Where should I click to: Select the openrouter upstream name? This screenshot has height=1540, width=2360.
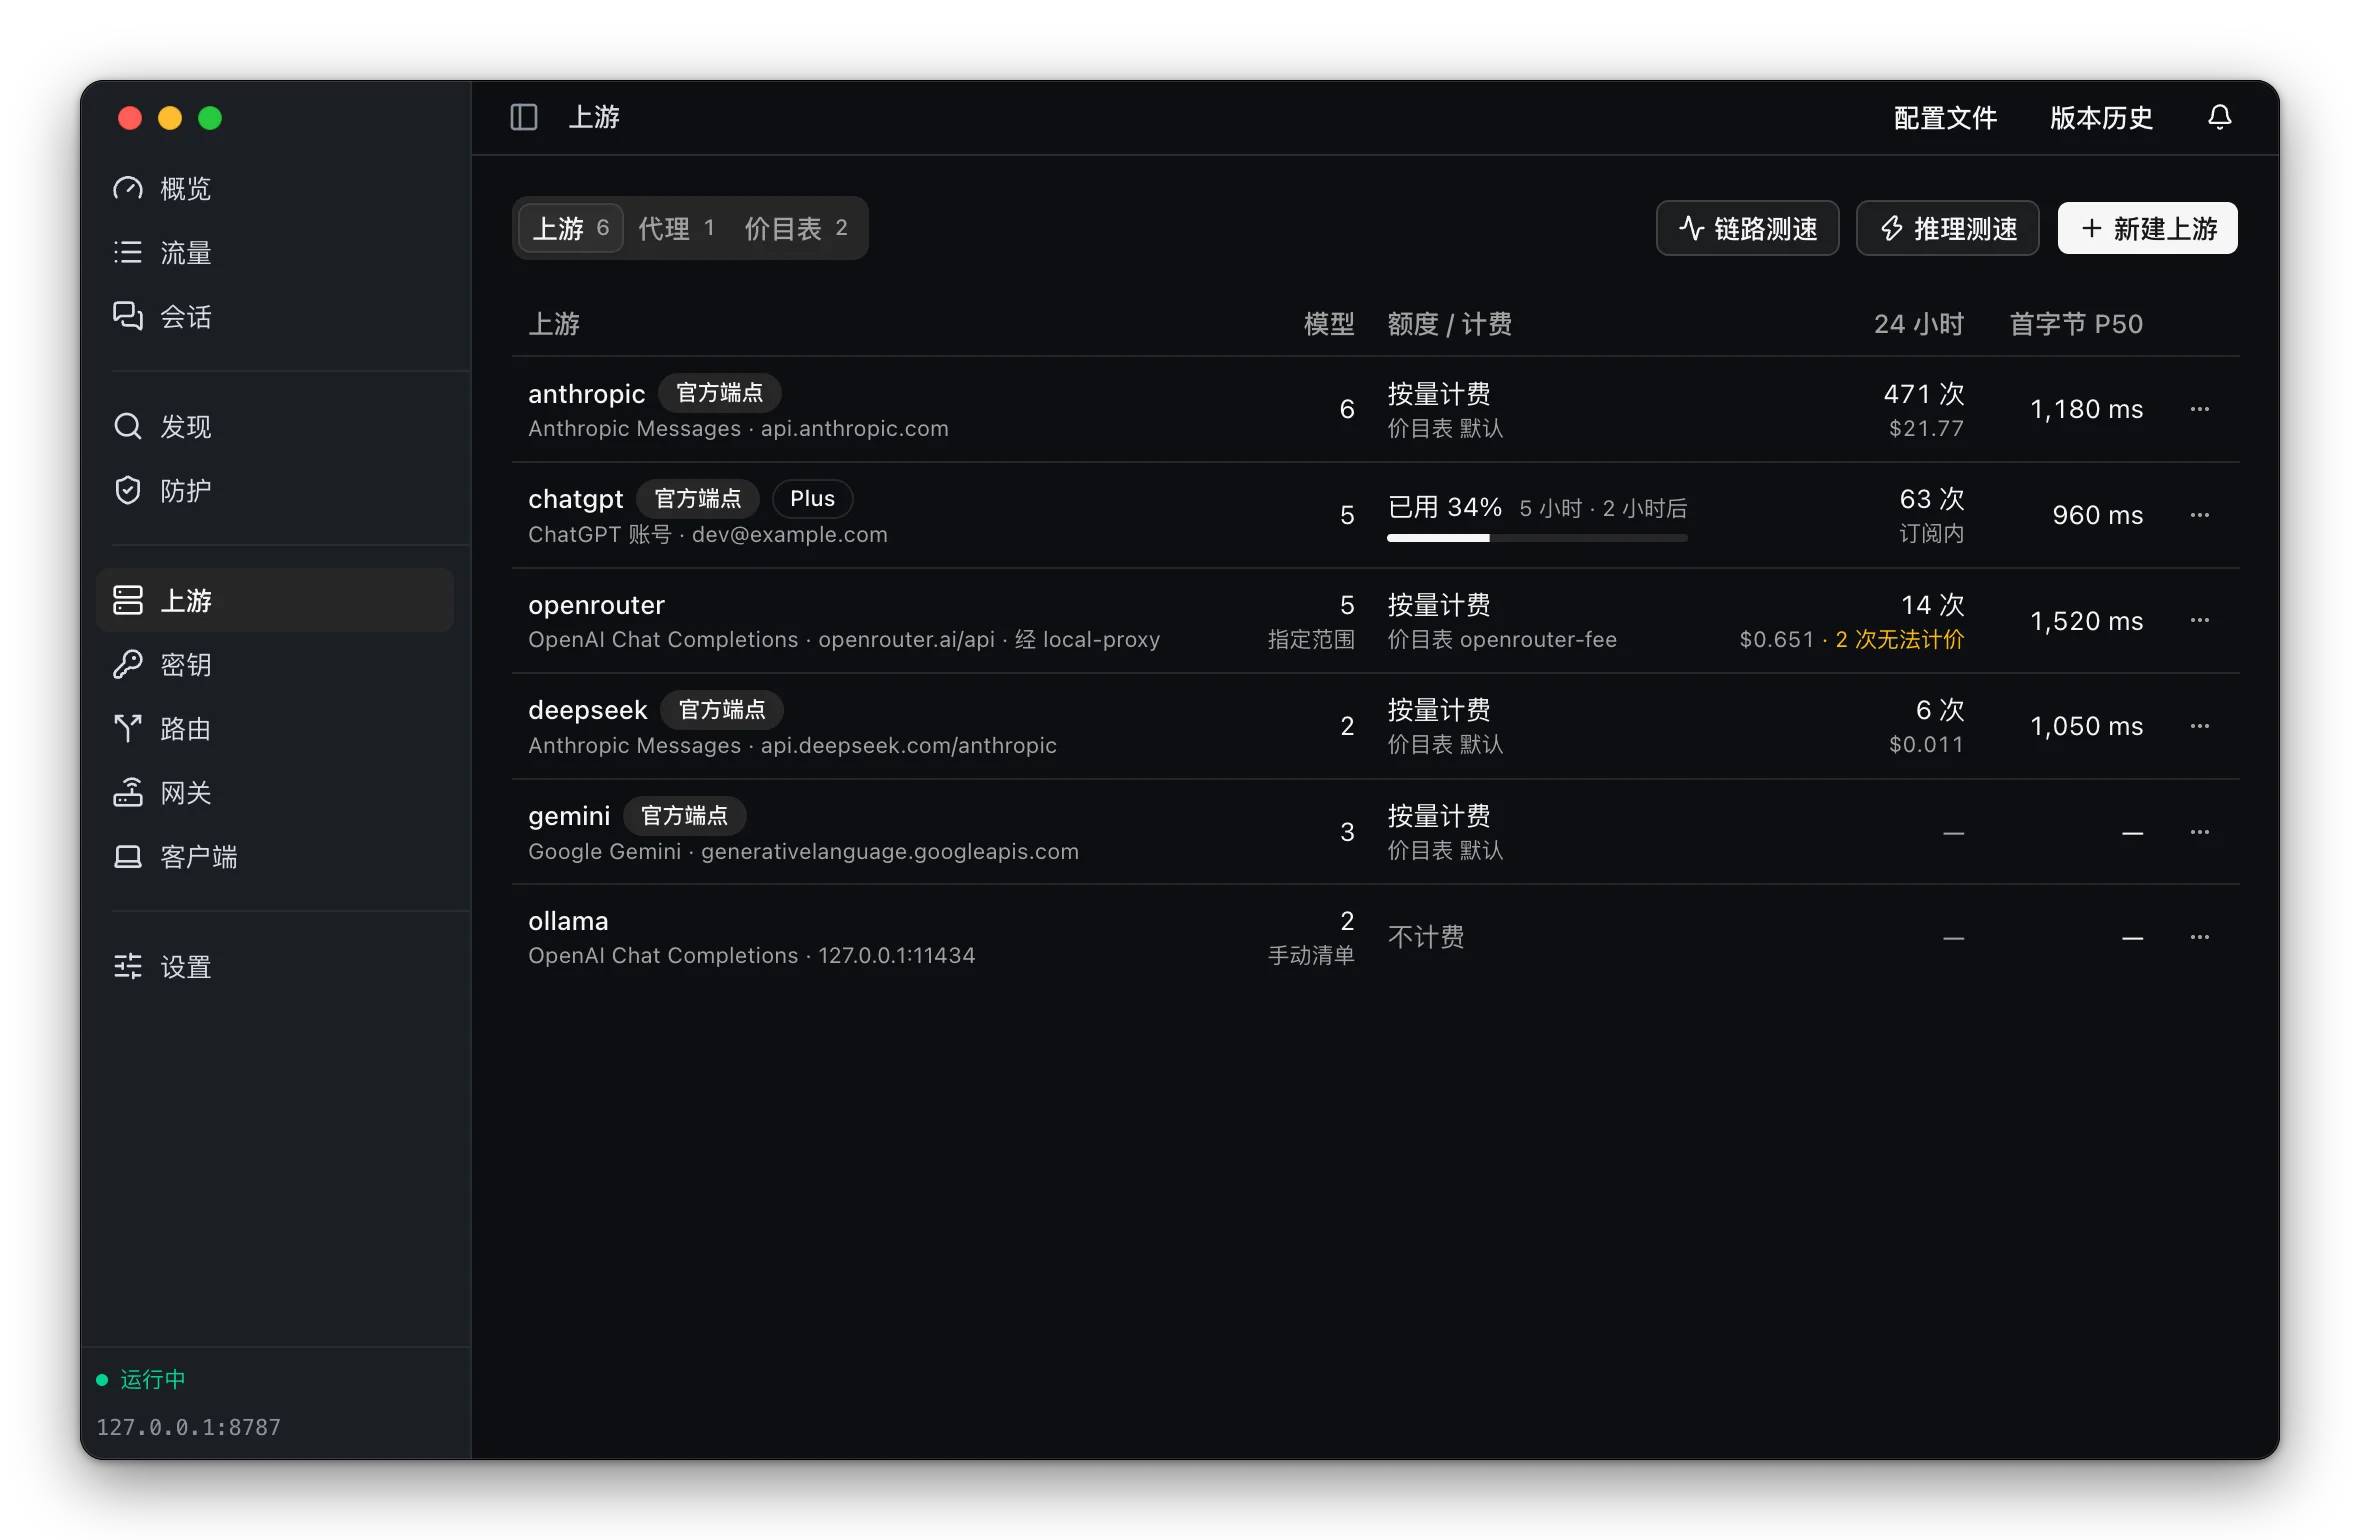pos(596,605)
